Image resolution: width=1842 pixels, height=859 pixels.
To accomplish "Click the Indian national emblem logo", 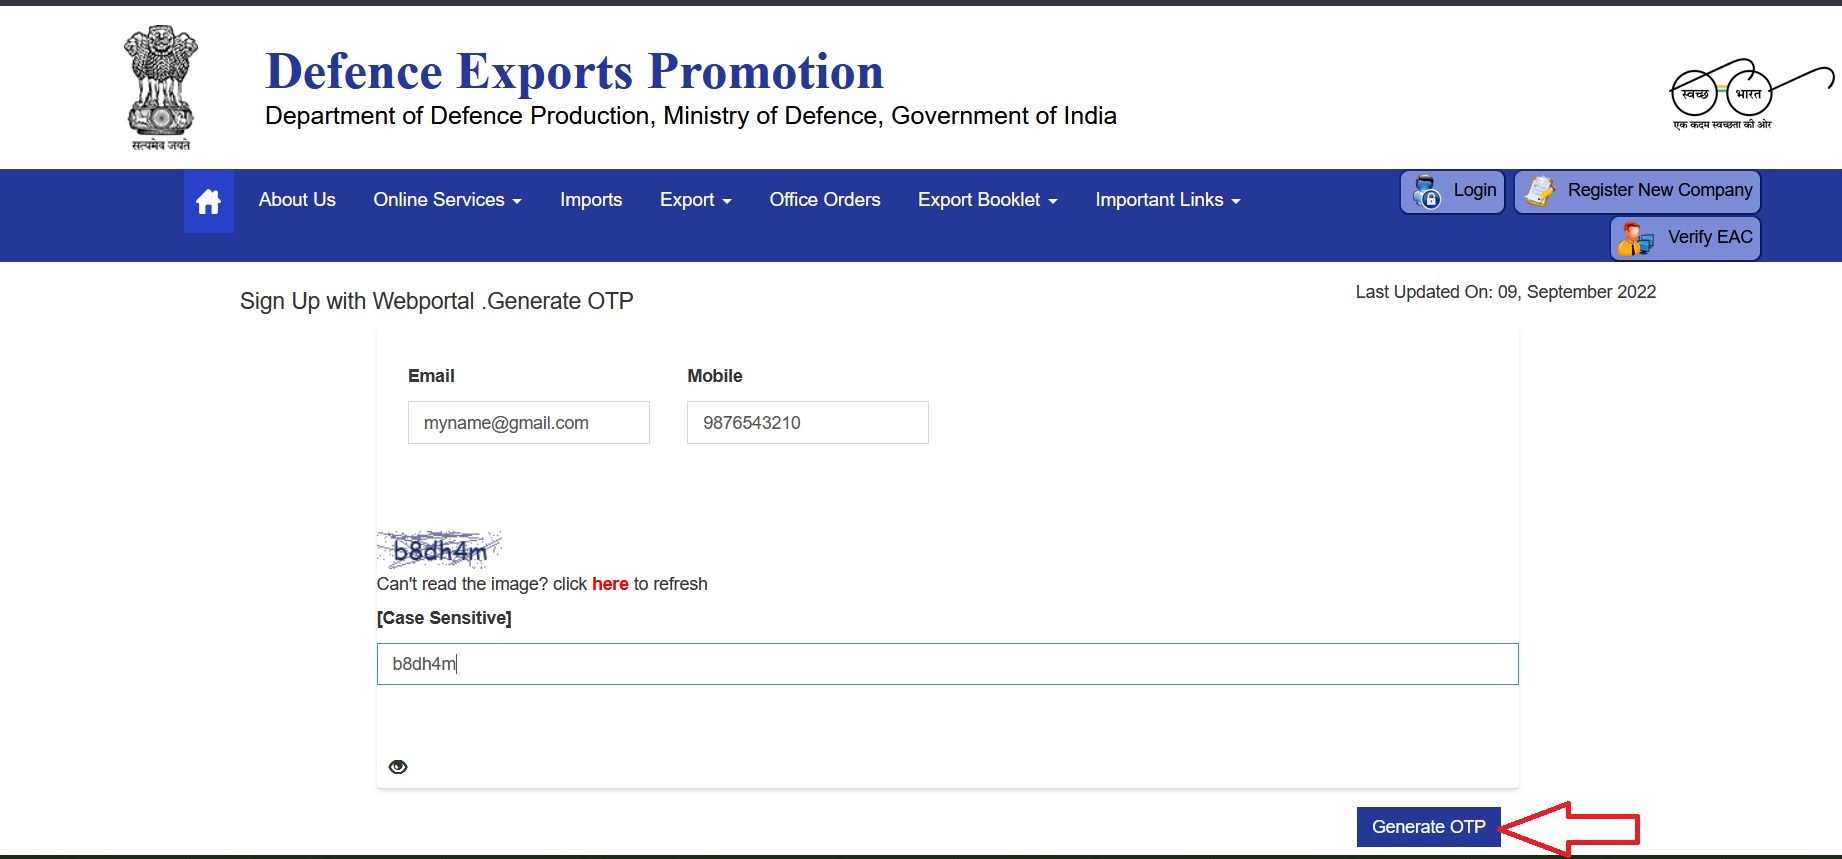I will click(160, 87).
